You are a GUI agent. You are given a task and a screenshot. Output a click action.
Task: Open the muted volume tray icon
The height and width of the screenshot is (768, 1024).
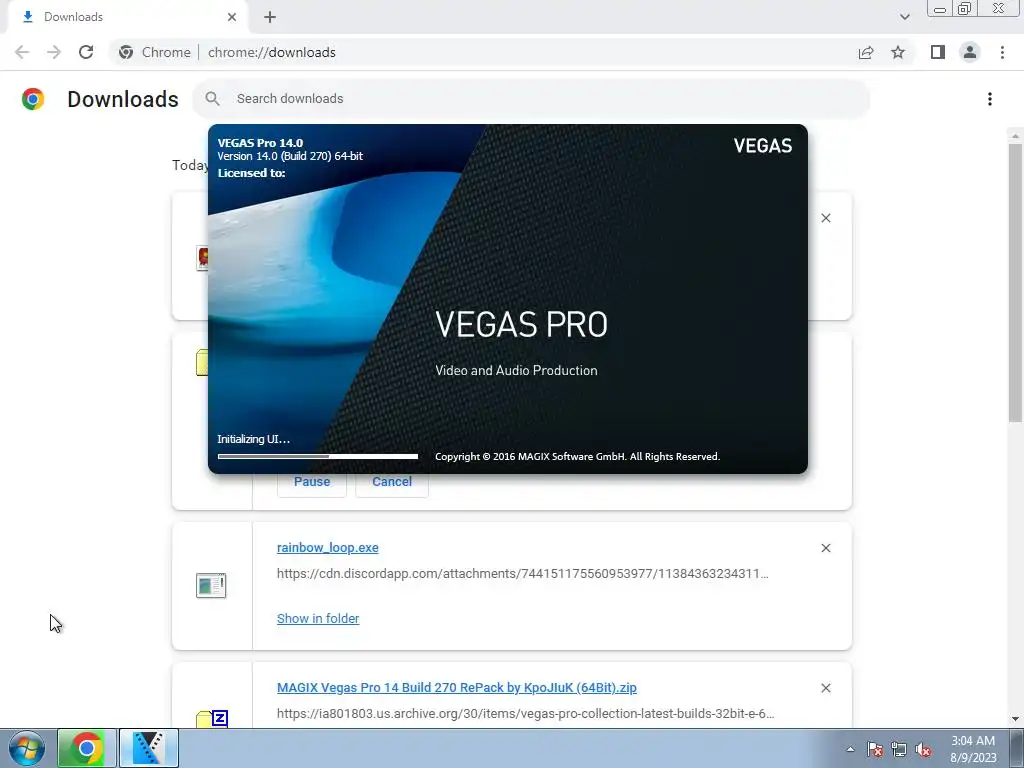pyautogui.click(x=923, y=749)
